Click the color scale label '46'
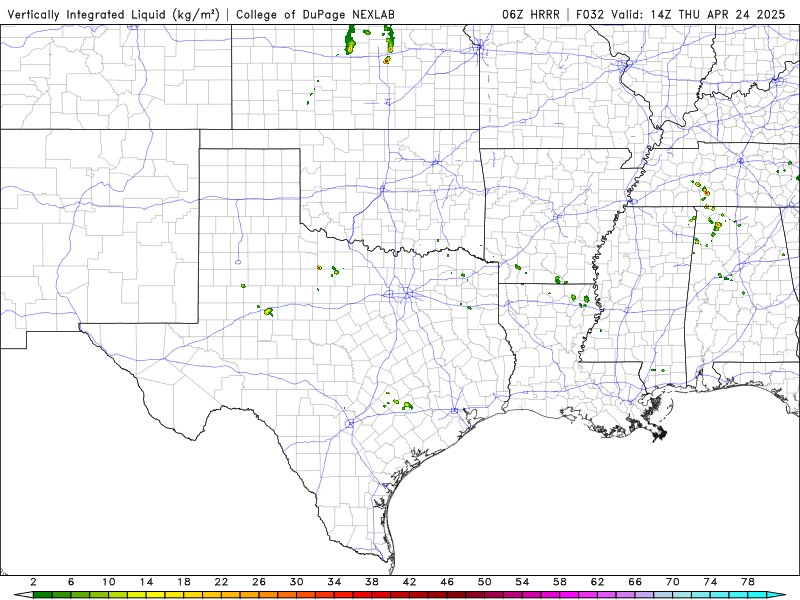The height and width of the screenshot is (600, 800). click(x=447, y=582)
